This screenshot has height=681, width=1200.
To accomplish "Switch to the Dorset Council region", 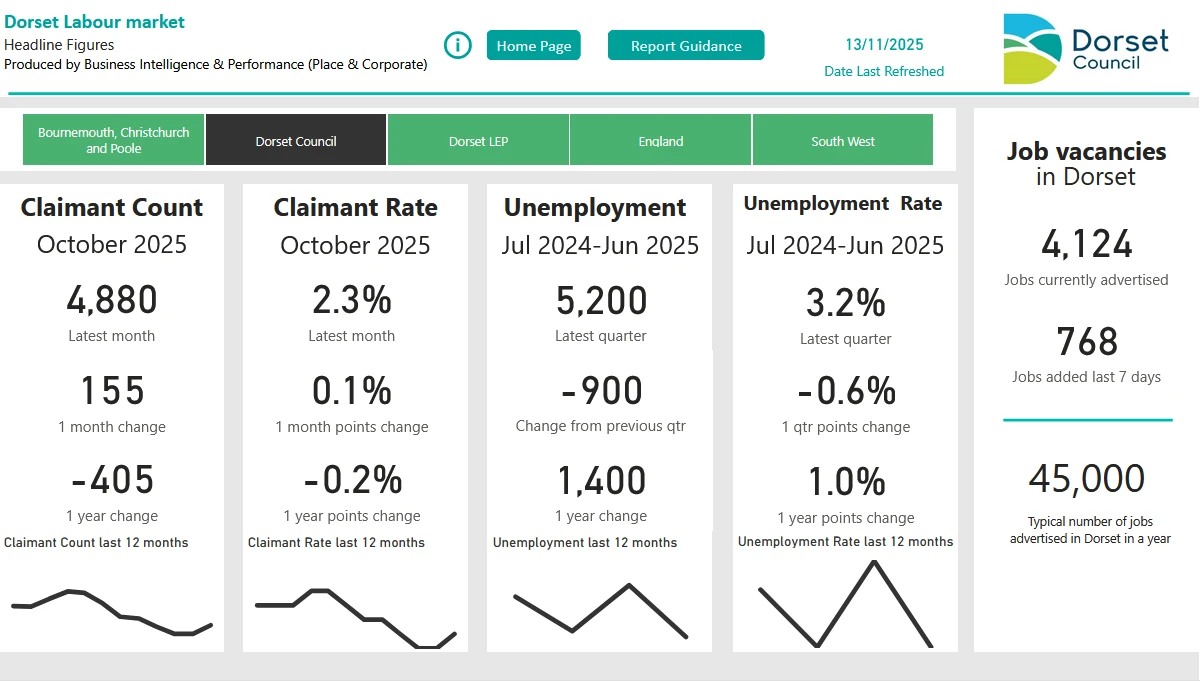I will pos(295,139).
